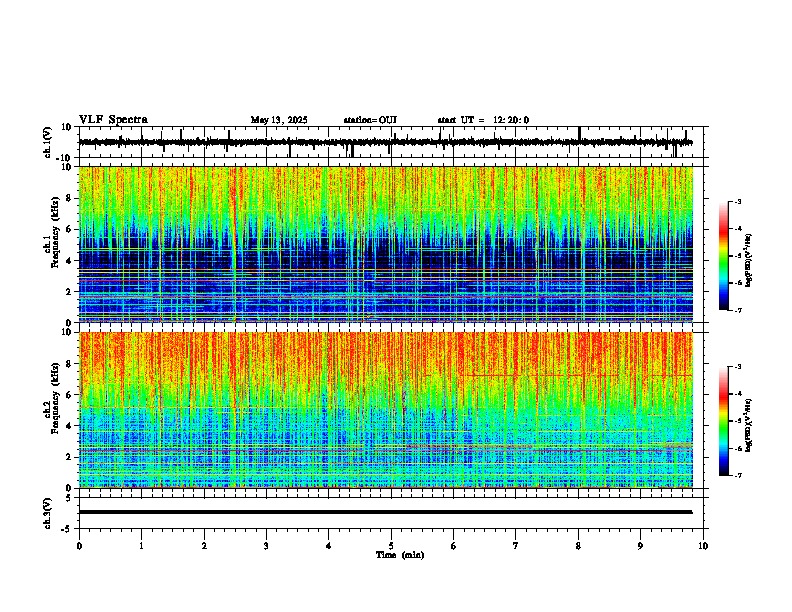Click the ch.2 spectrogram color scale bar
The height and width of the screenshot is (612, 792).
click(723, 421)
